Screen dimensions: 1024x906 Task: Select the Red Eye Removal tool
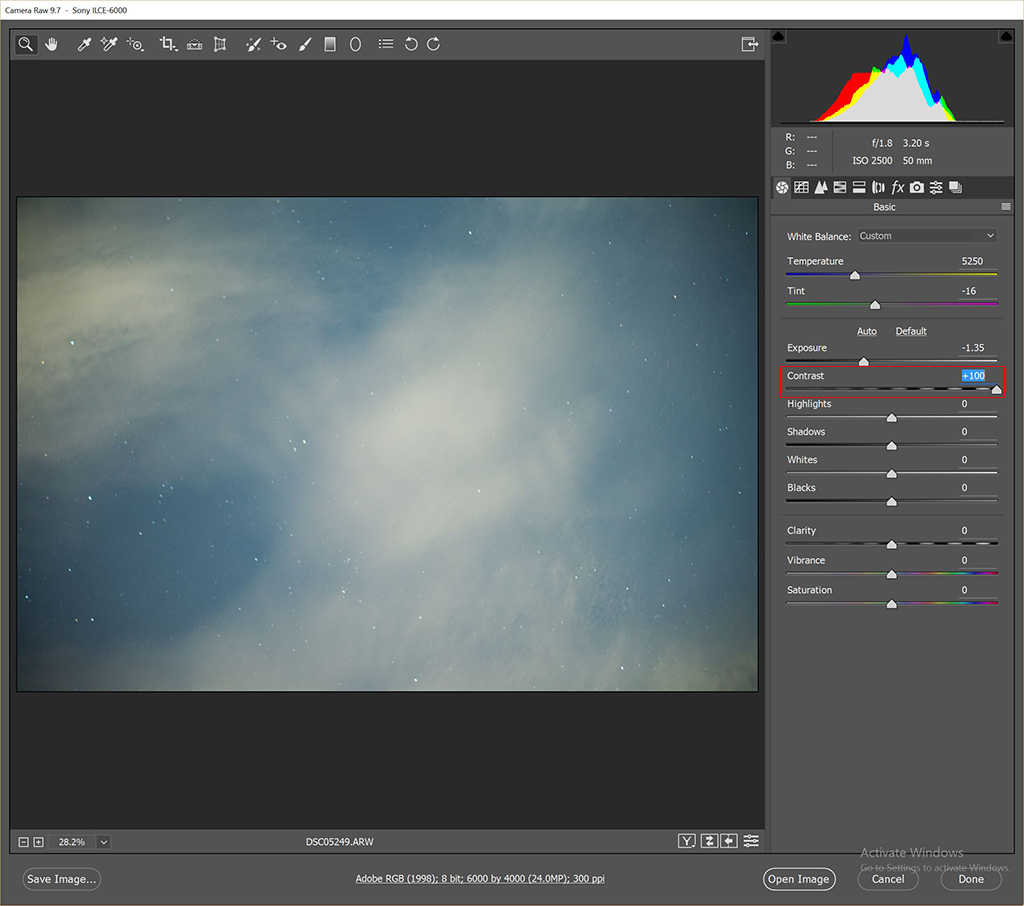[x=279, y=44]
